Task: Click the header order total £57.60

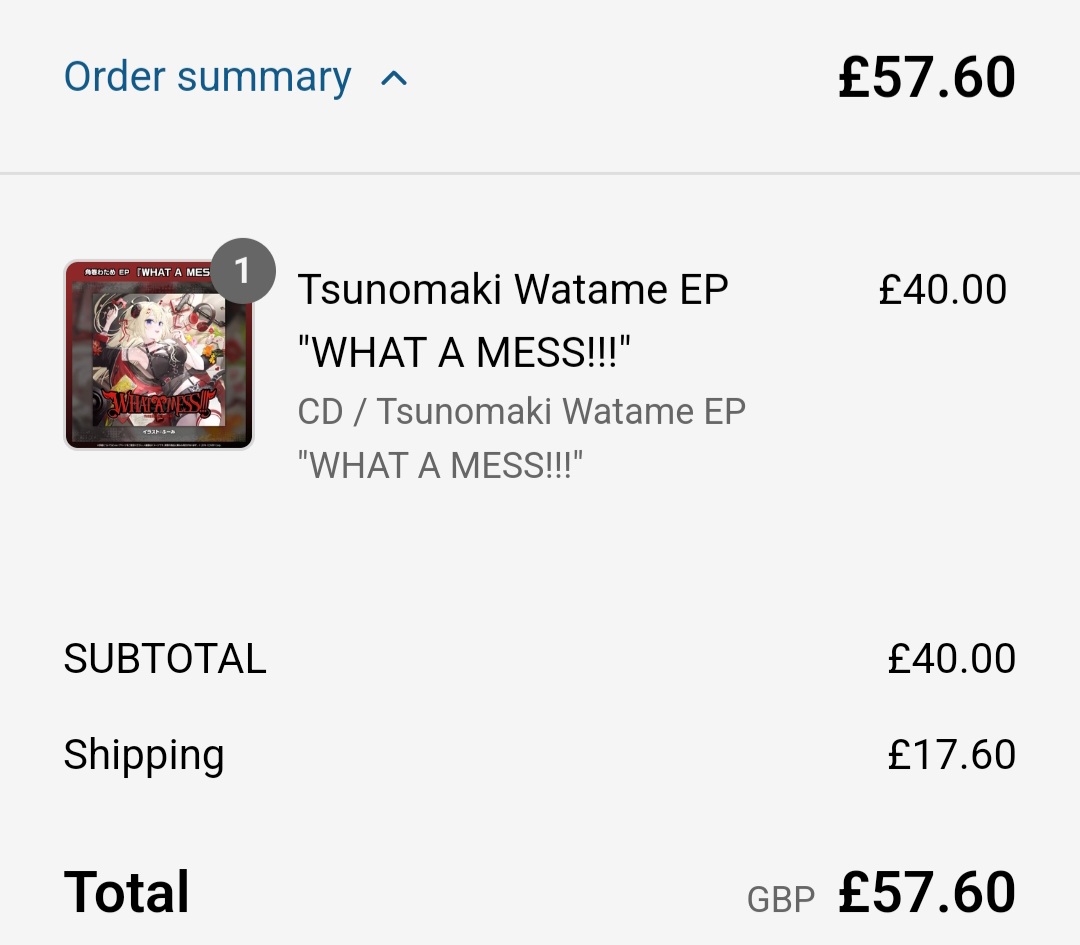Action: [926, 77]
